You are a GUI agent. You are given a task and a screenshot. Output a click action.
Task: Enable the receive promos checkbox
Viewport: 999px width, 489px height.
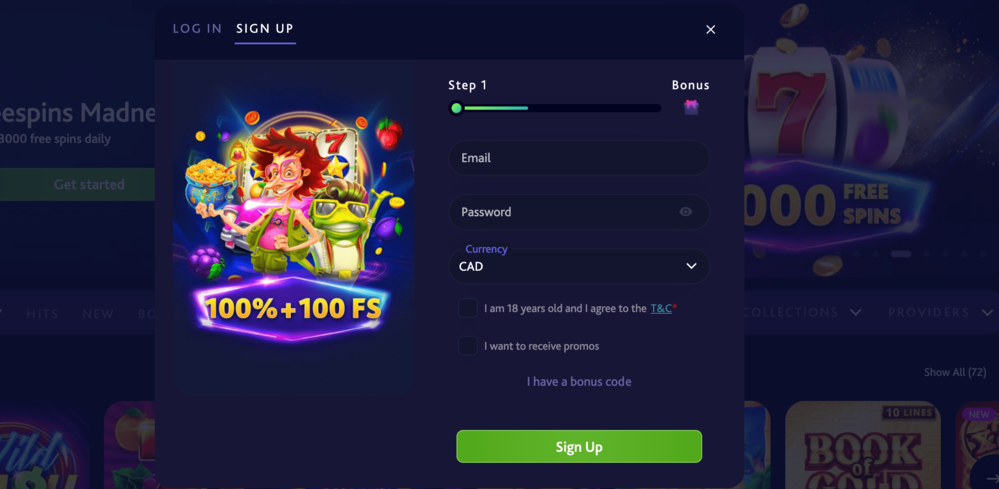point(468,346)
